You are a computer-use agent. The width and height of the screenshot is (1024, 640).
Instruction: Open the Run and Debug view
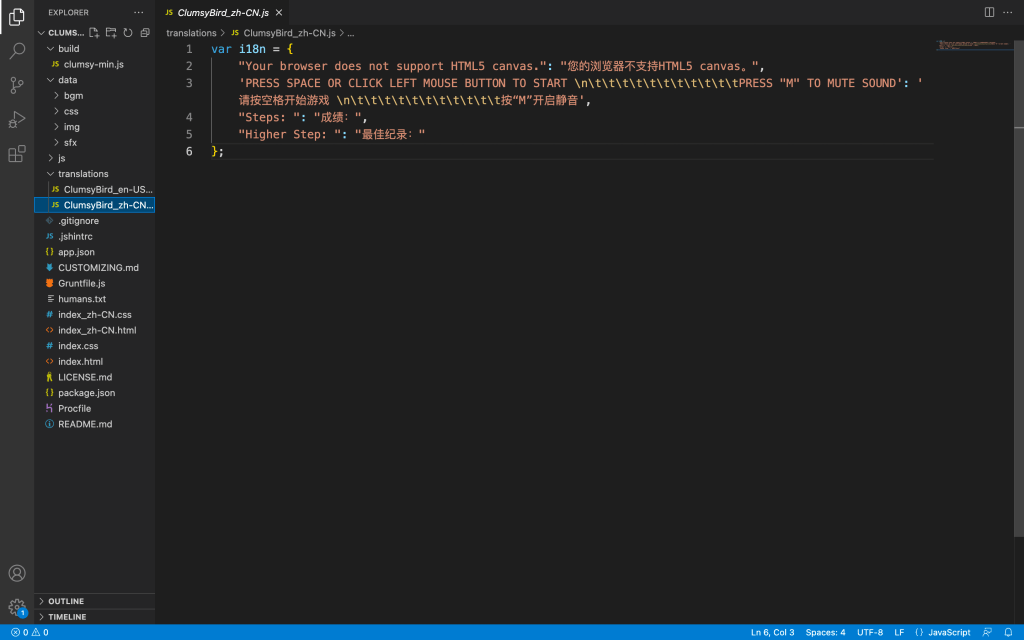click(x=17, y=120)
